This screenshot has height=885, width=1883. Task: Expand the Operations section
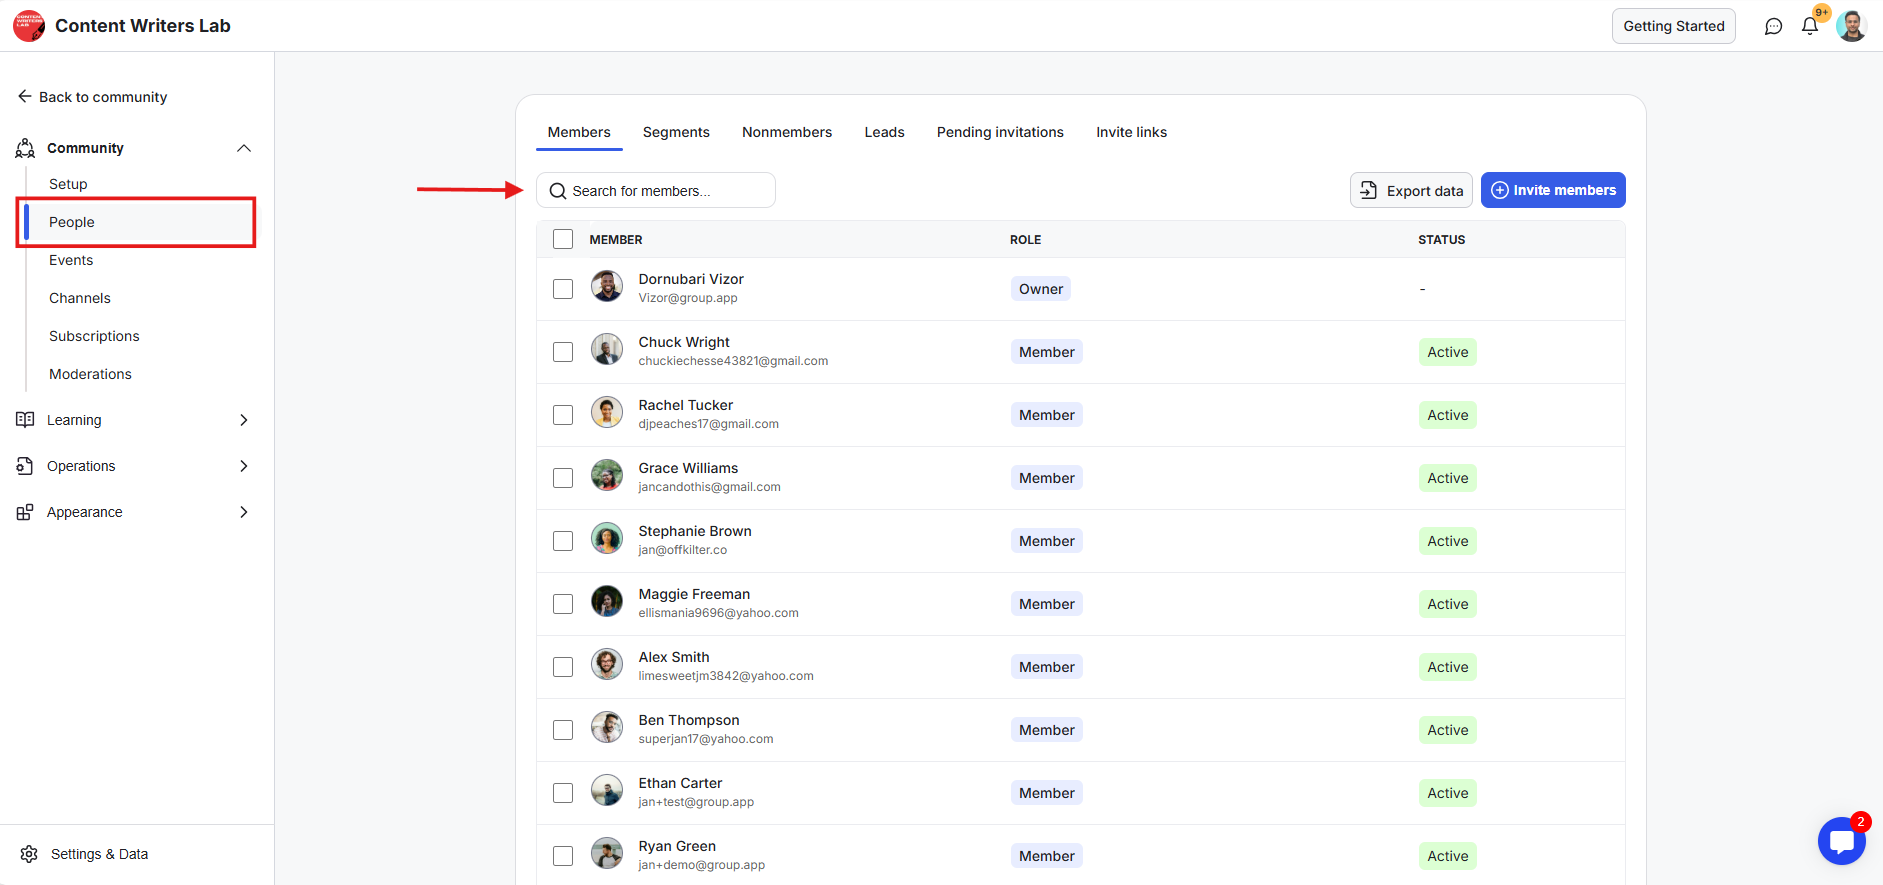(243, 466)
